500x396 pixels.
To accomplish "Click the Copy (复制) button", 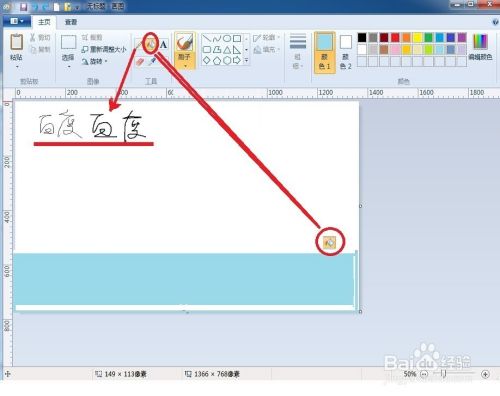I will point(40,49).
